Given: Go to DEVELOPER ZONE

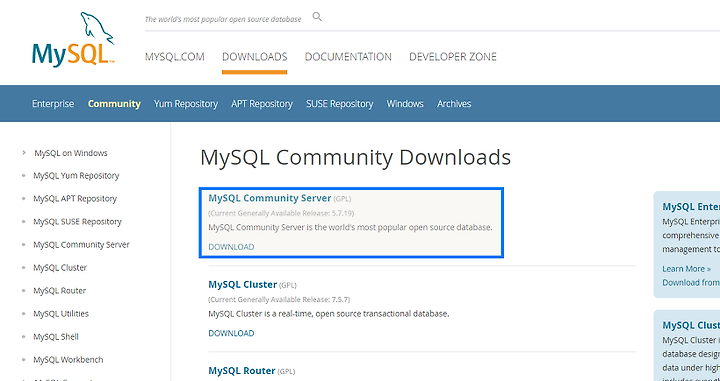Looking at the screenshot, I should [453, 57].
